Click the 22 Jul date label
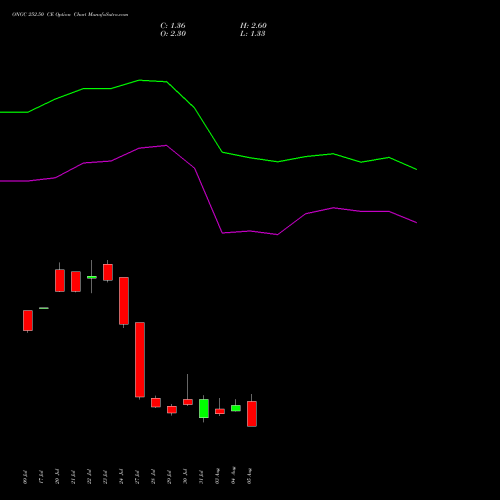Screen dimensions: 500x500 point(90,477)
